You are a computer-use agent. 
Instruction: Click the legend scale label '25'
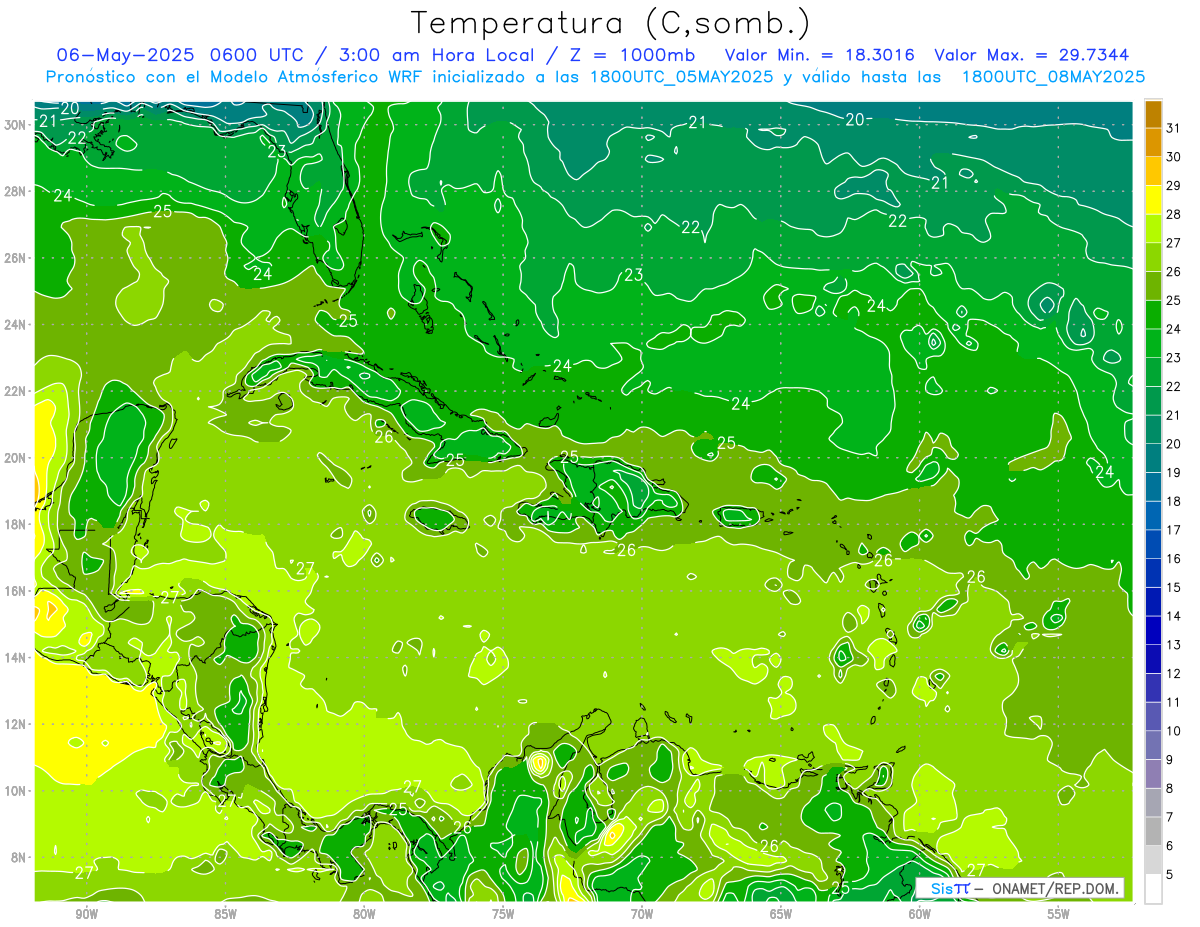click(1174, 300)
